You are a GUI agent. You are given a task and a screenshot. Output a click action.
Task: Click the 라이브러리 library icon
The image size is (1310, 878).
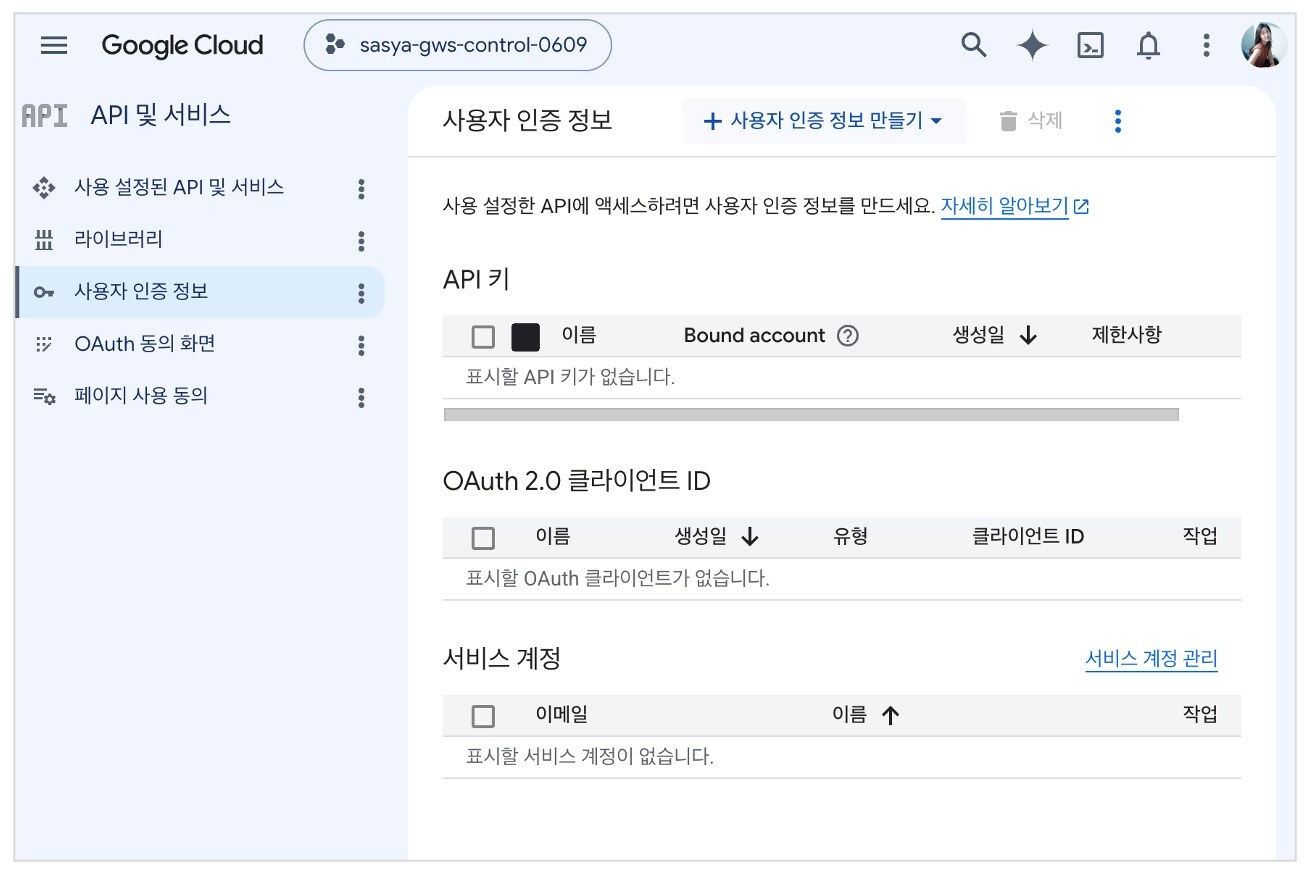(x=44, y=240)
